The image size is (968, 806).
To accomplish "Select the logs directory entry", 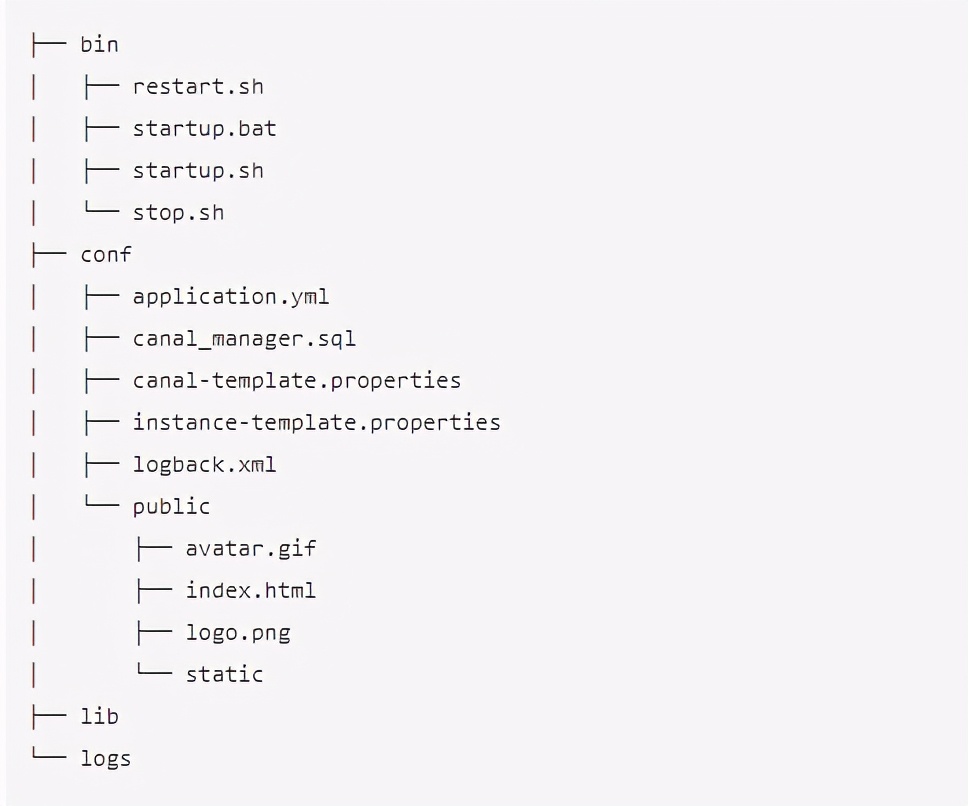I will point(106,758).
